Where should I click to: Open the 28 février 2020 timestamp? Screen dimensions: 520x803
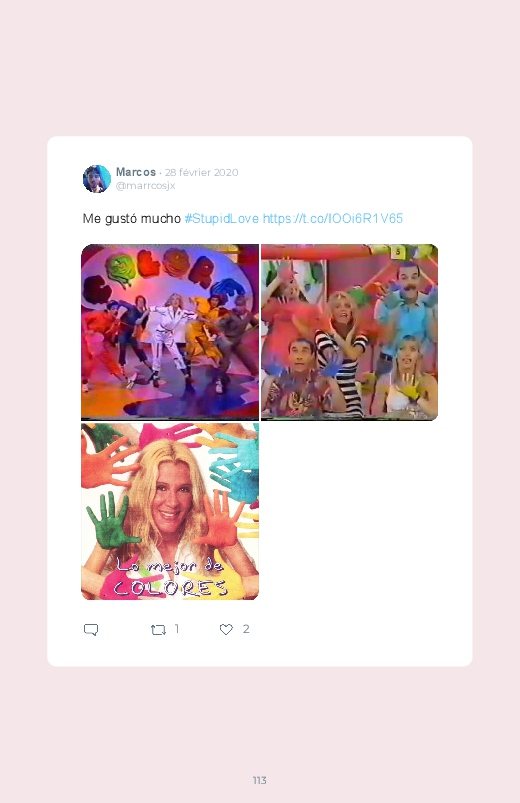[201, 173]
